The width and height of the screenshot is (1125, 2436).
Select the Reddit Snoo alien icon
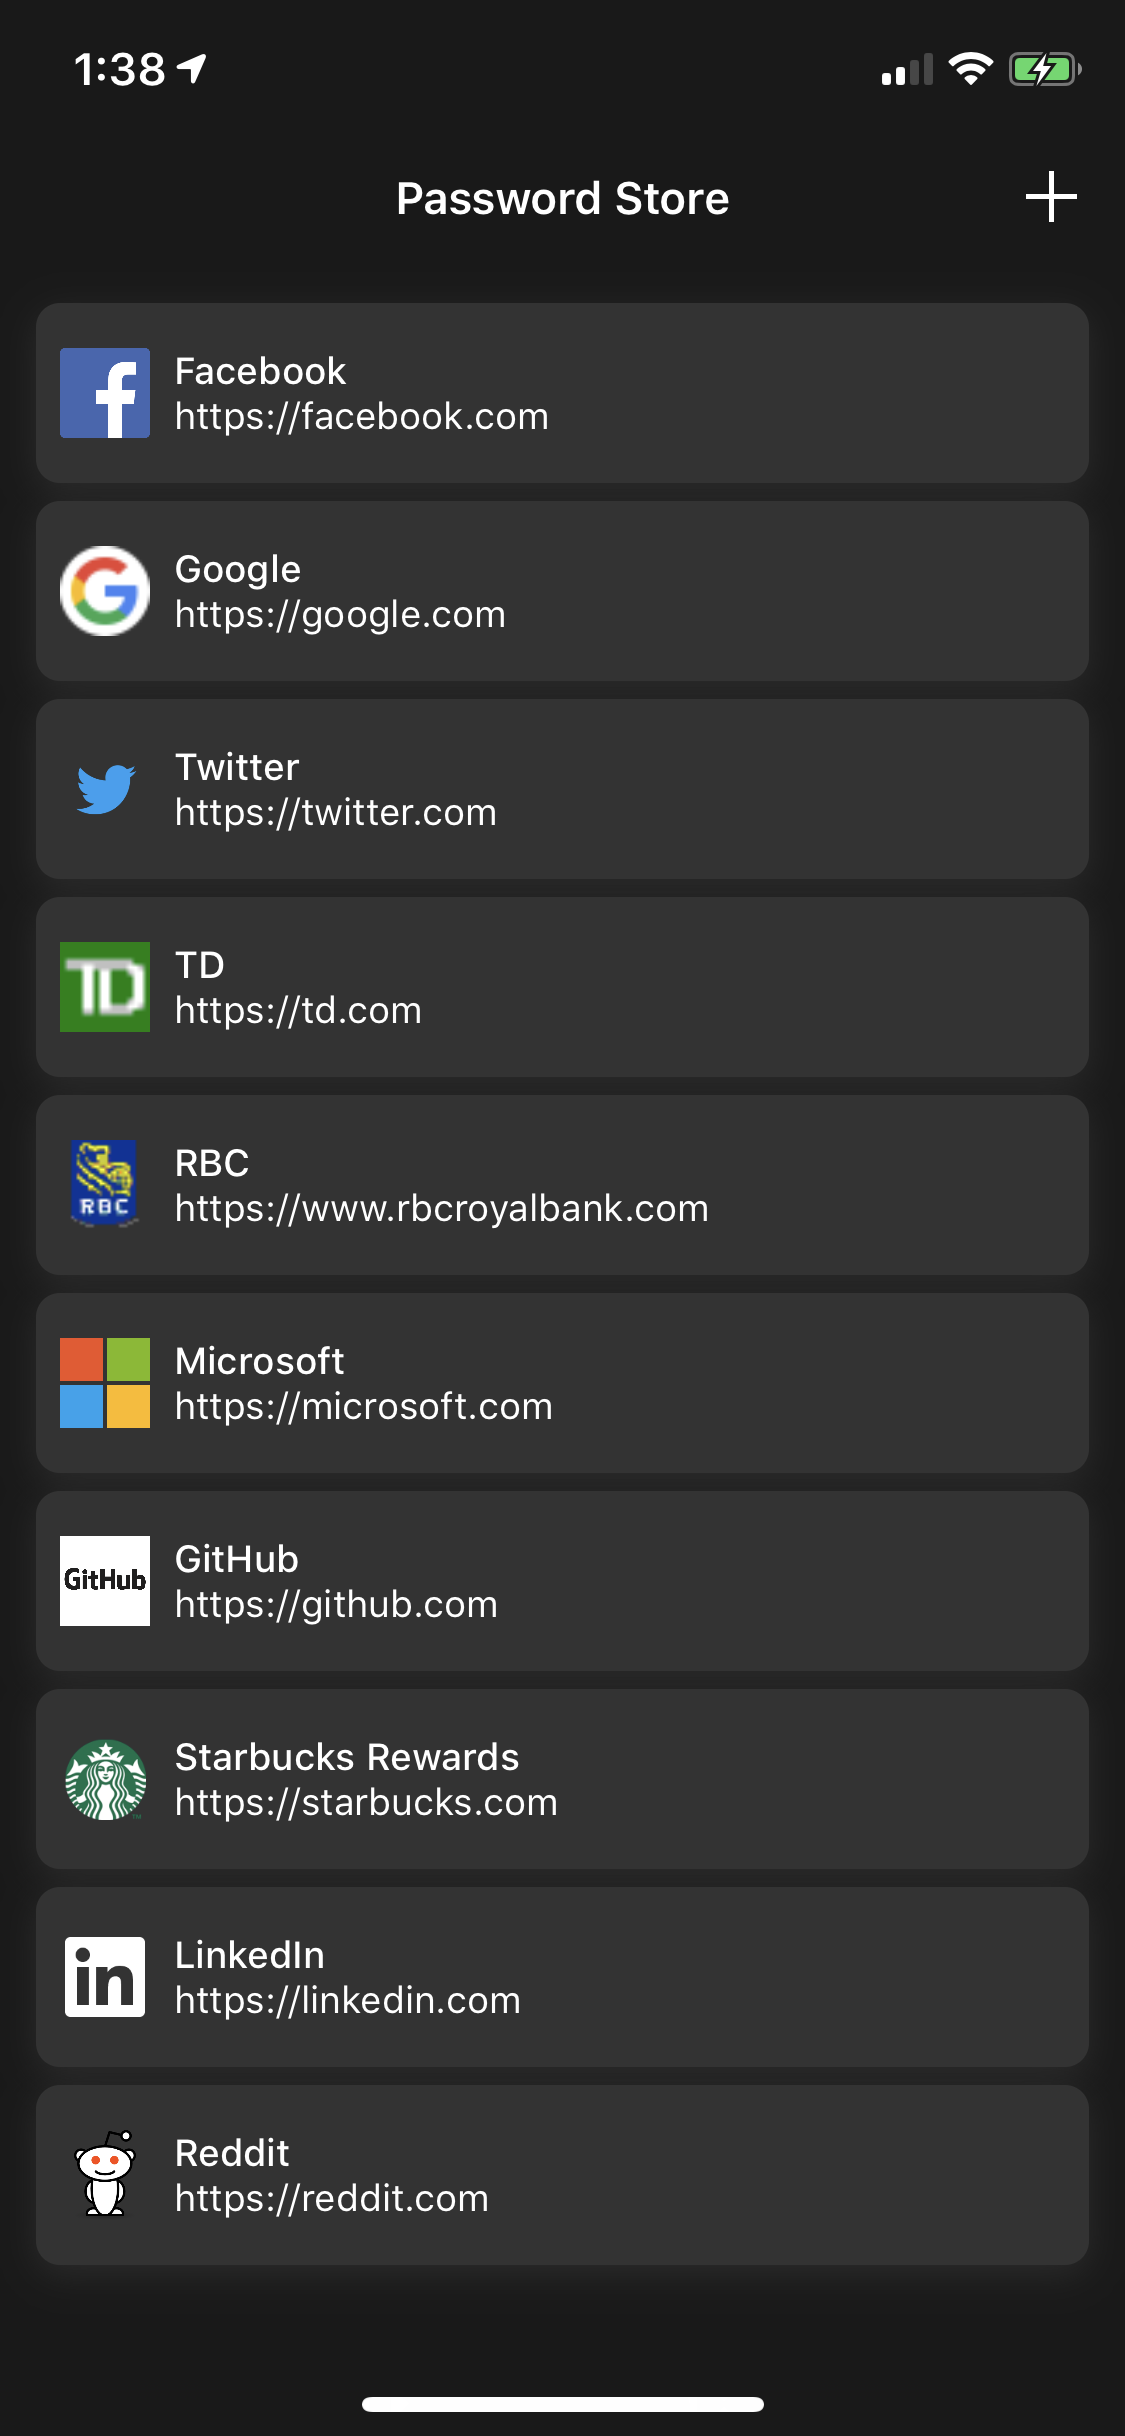(x=105, y=2174)
